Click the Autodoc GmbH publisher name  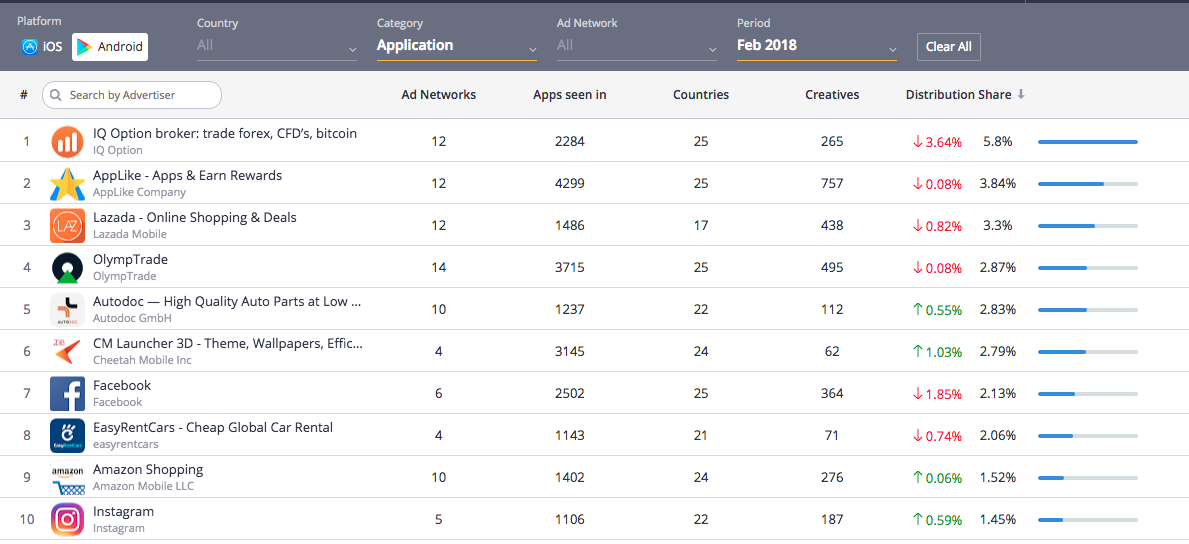tap(133, 319)
